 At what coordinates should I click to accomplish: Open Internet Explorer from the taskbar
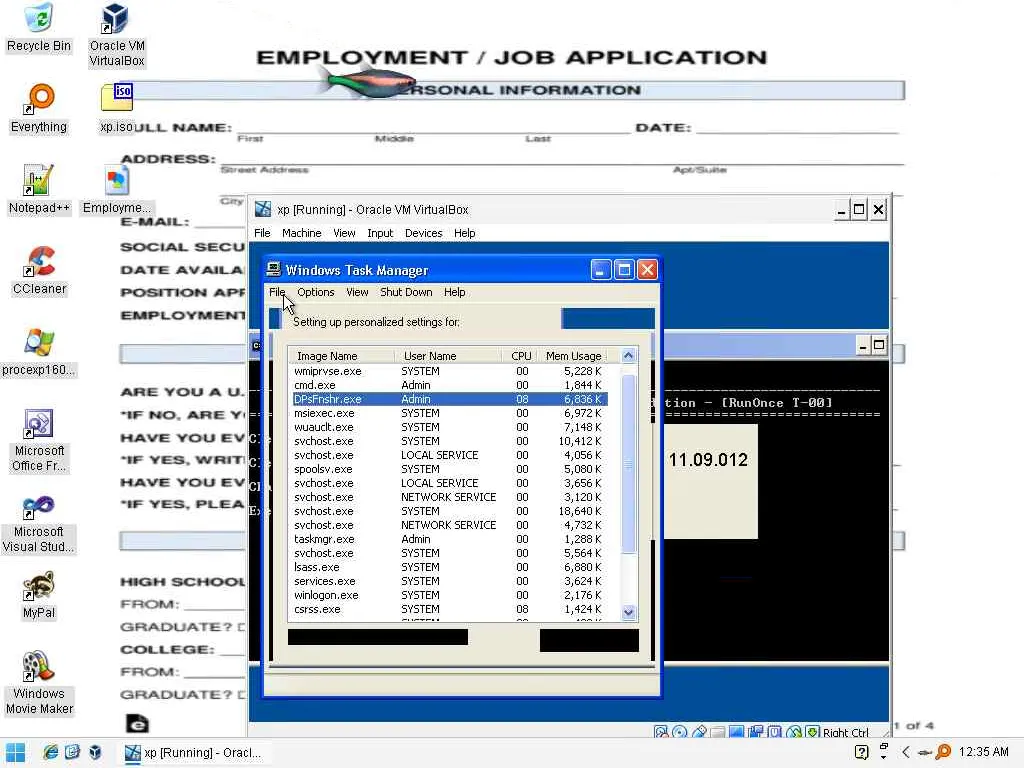(50, 752)
